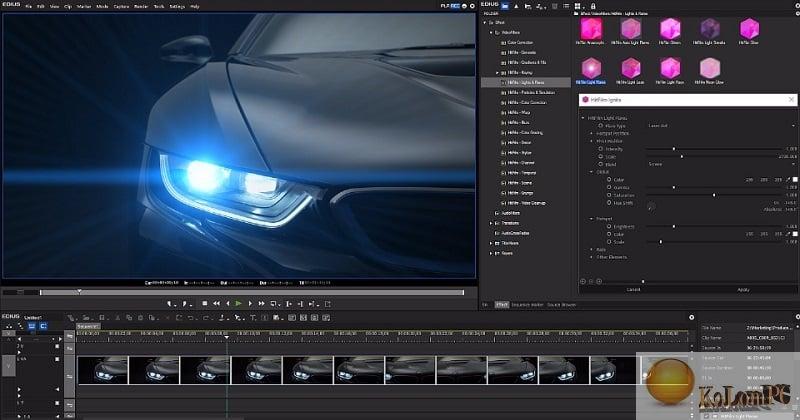Toggle the blue timeline mode button left of the C button
Screen dimensions: 800x420
pos(32,326)
